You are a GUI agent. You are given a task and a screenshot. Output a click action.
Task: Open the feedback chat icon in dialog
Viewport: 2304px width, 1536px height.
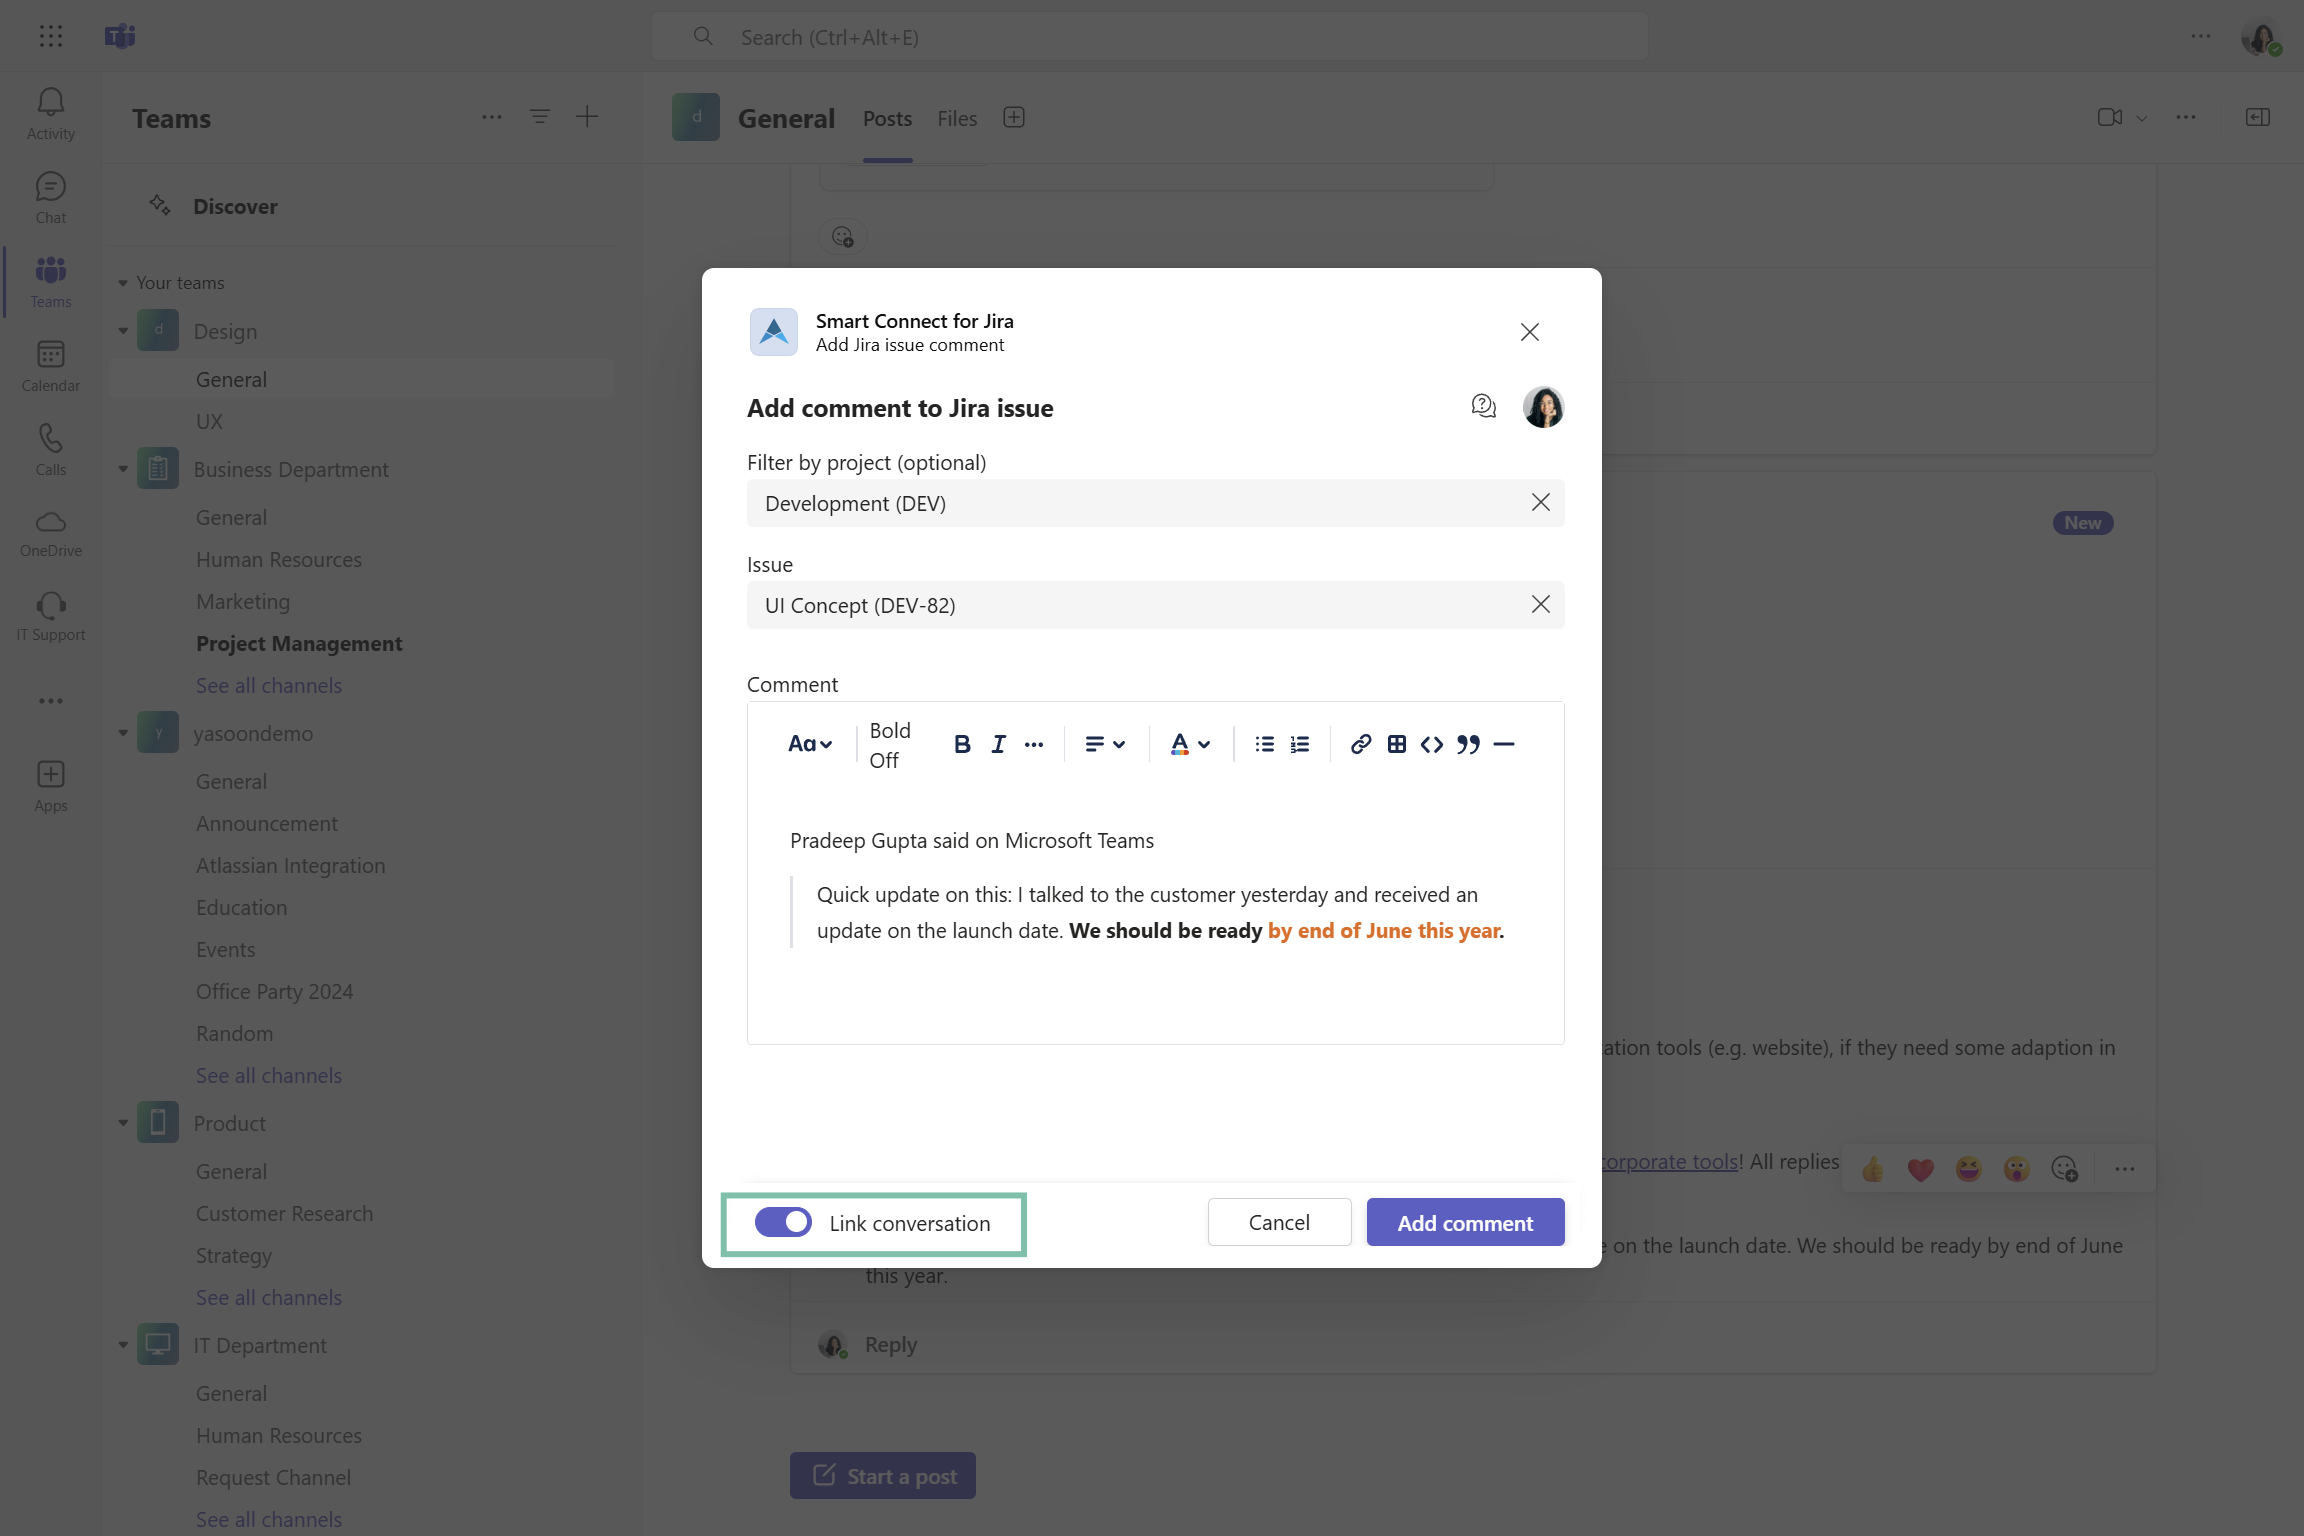(1483, 406)
